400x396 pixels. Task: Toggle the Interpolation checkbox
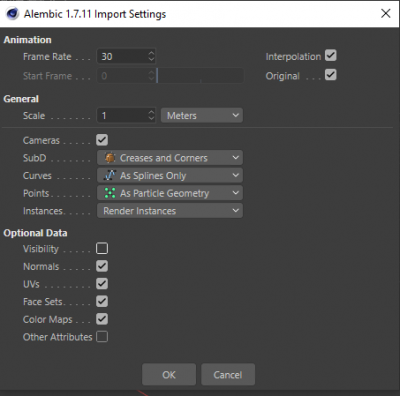331,56
